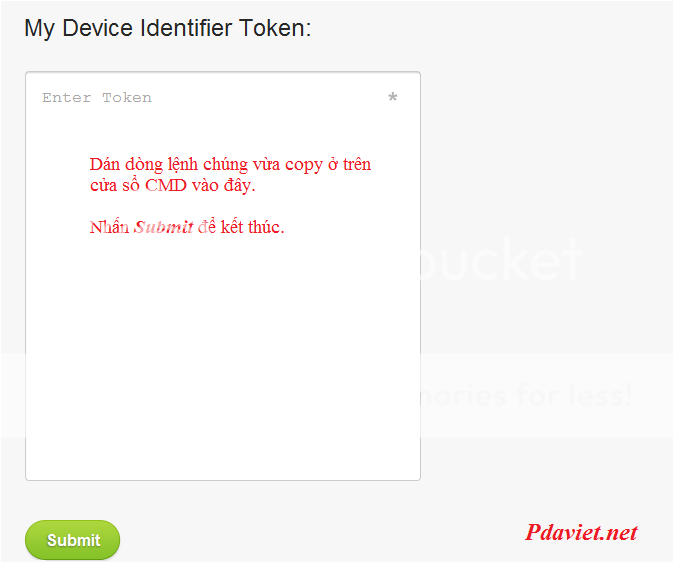Click the faint 'bucket' Photobucket watermark
This screenshot has height=563, width=674.
(501, 260)
